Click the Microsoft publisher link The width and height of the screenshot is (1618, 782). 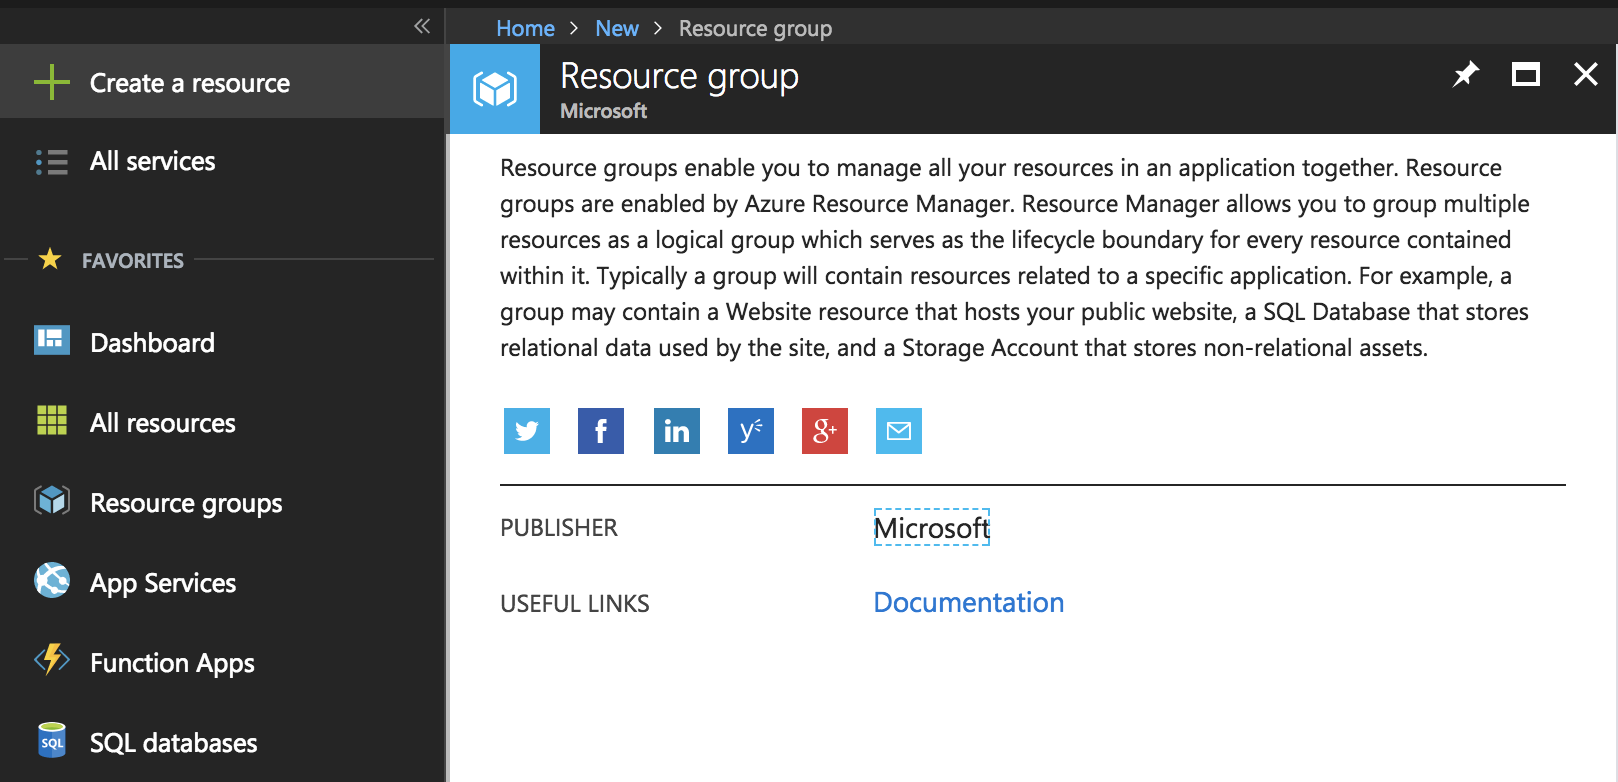[932, 527]
